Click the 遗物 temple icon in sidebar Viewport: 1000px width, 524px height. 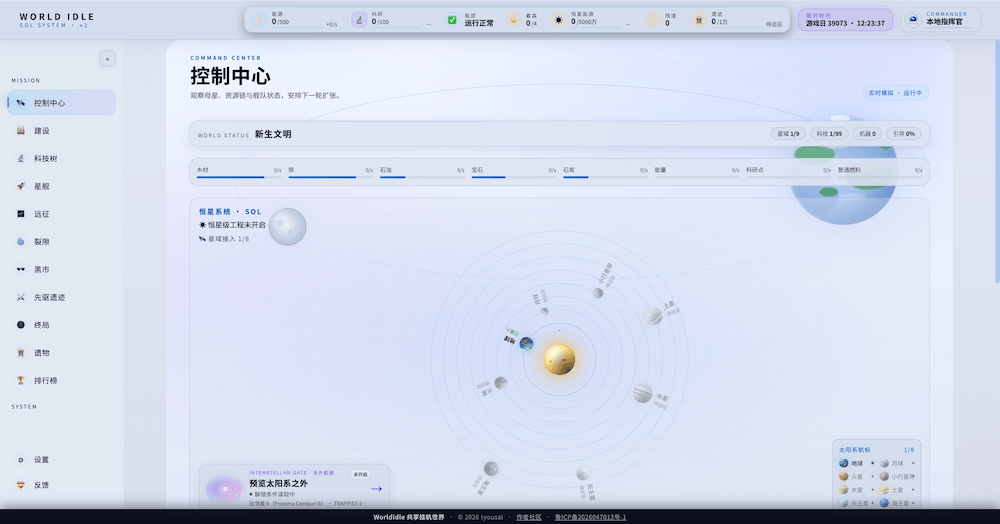click(20, 353)
